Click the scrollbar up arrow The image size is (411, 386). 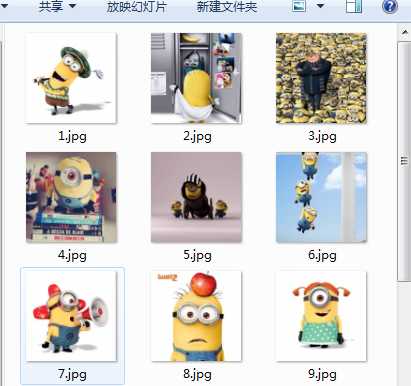(404, 33)
